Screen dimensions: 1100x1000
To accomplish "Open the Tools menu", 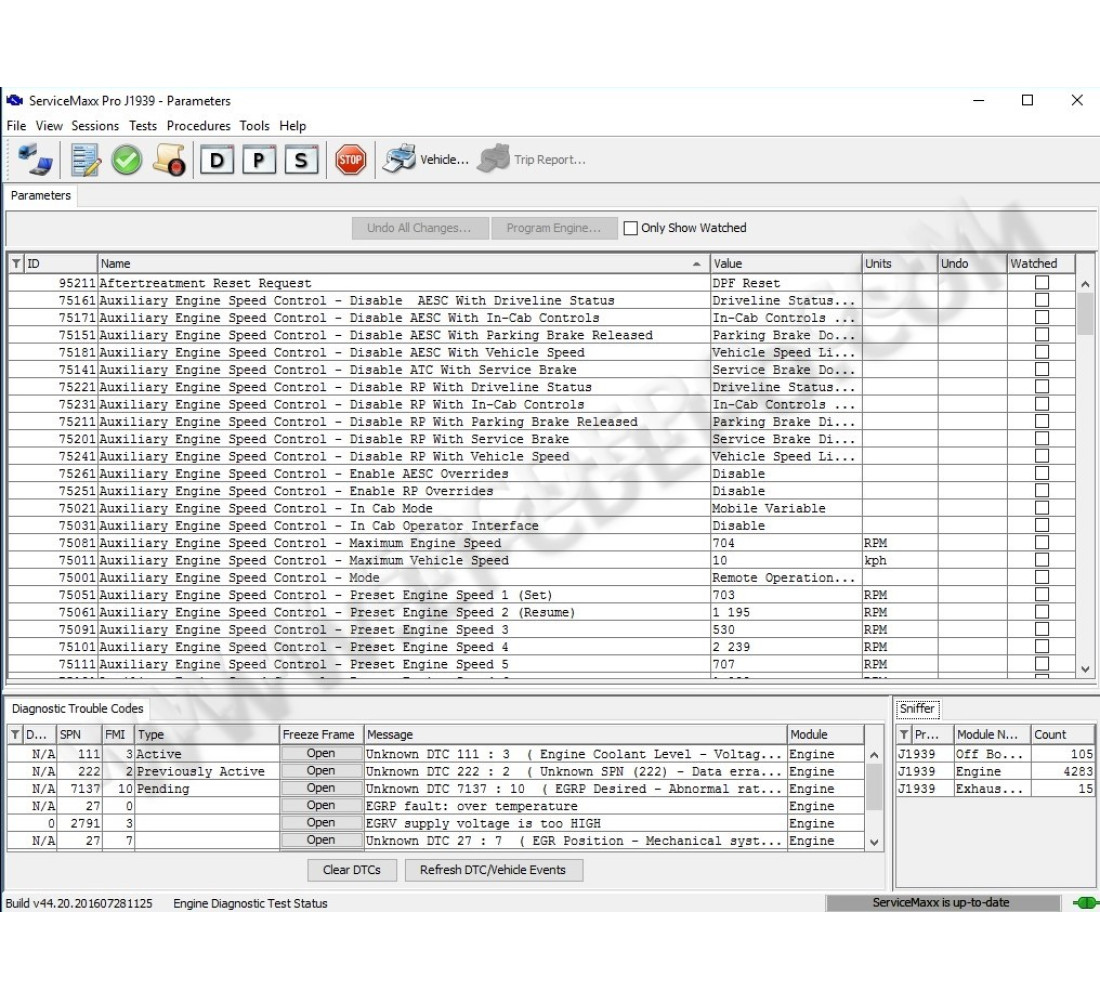I will tap(254, 126).
